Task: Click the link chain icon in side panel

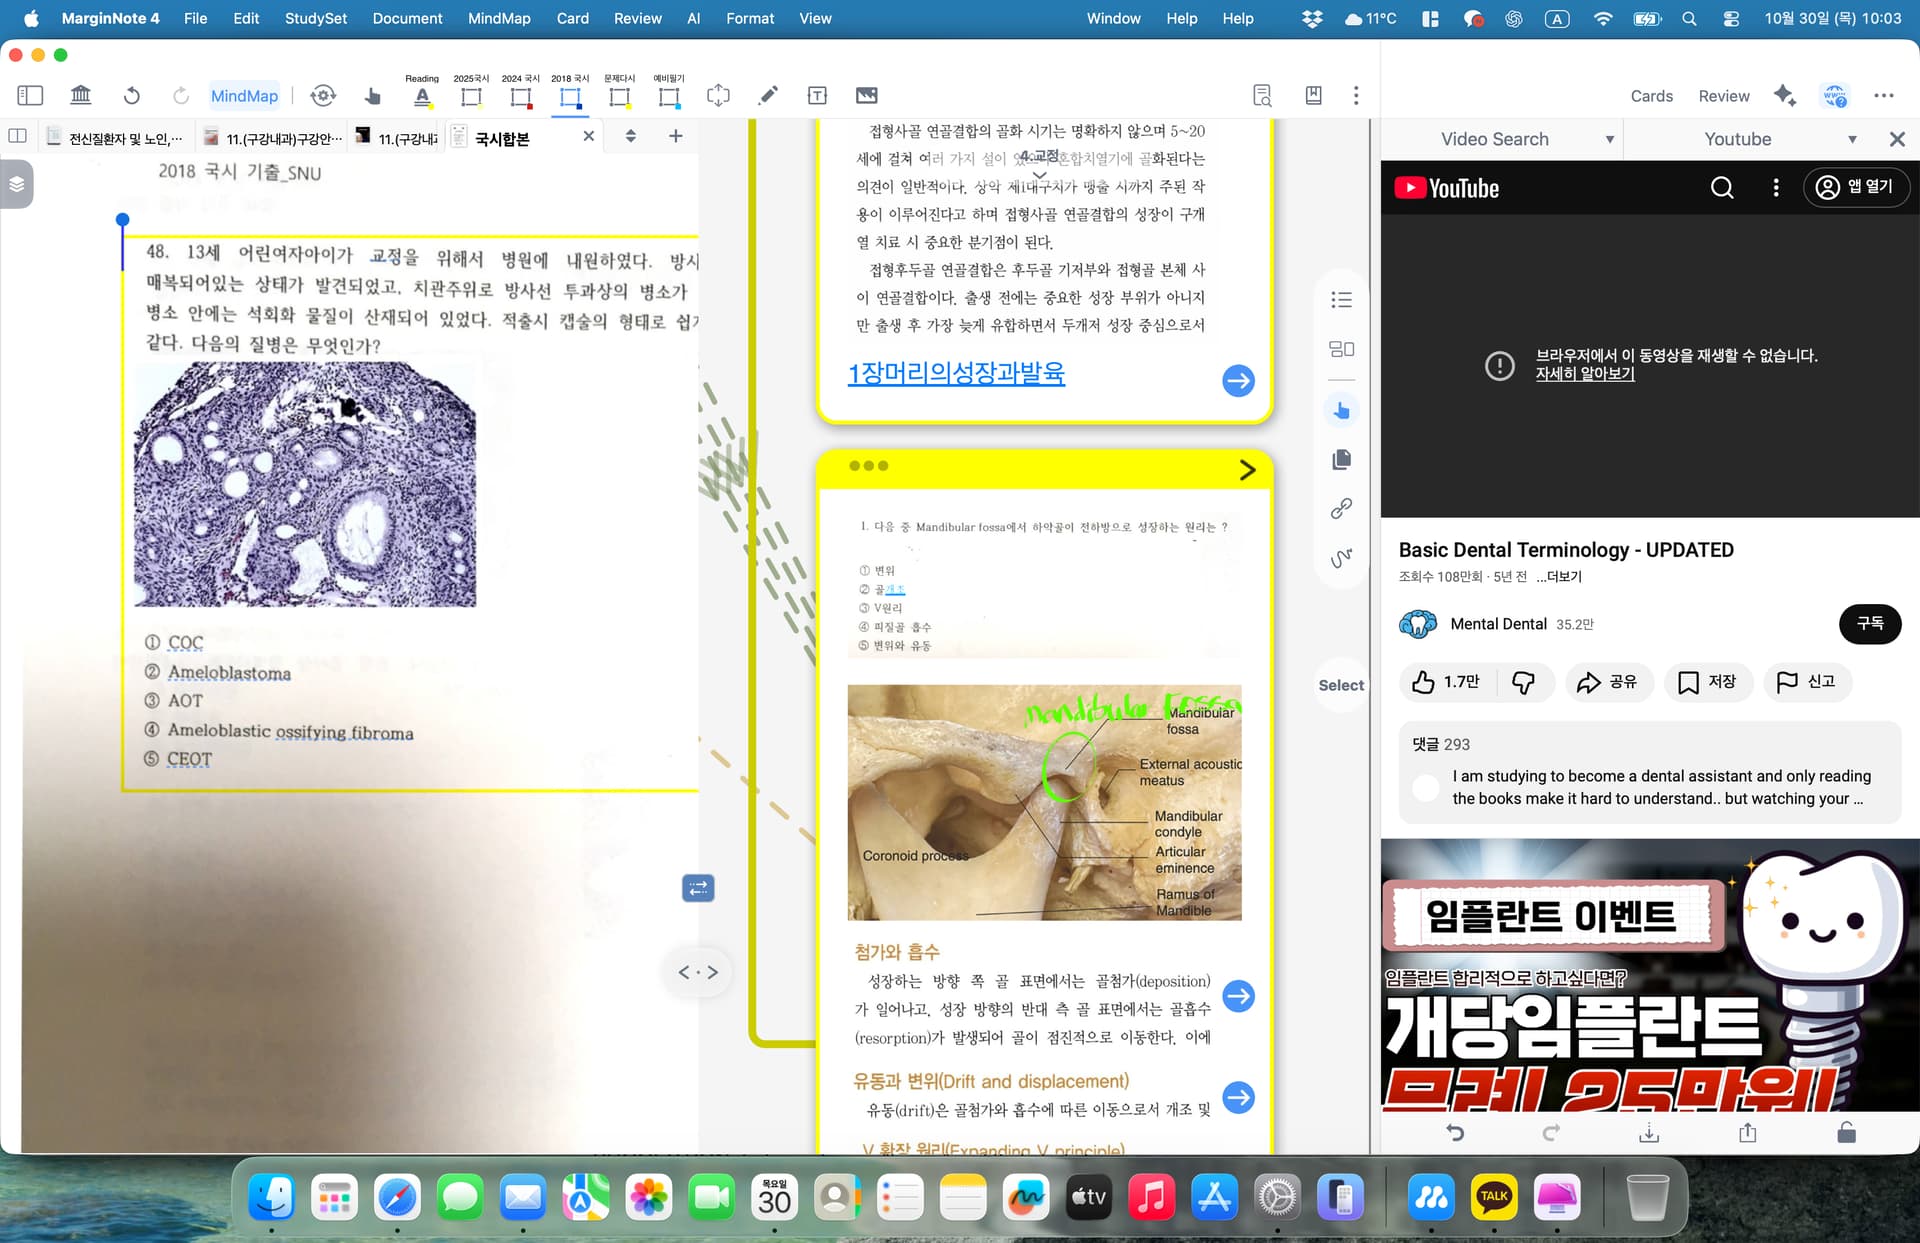Action: (x=1341, y=508)
